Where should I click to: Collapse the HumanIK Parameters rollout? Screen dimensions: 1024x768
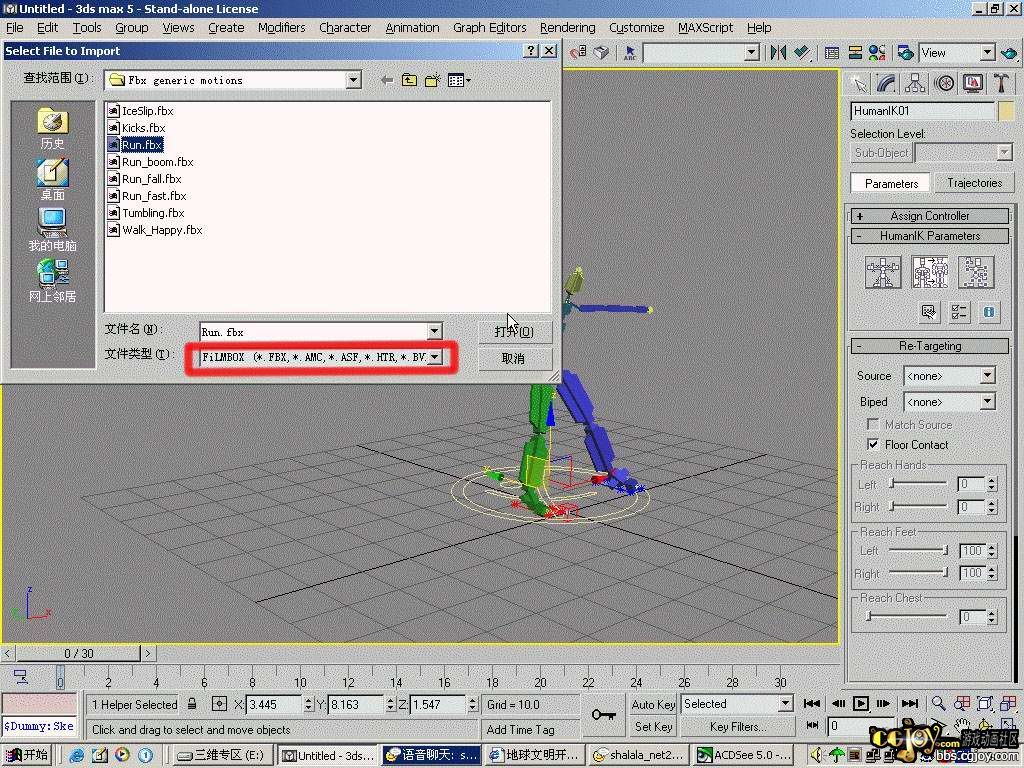click(930, 236)
